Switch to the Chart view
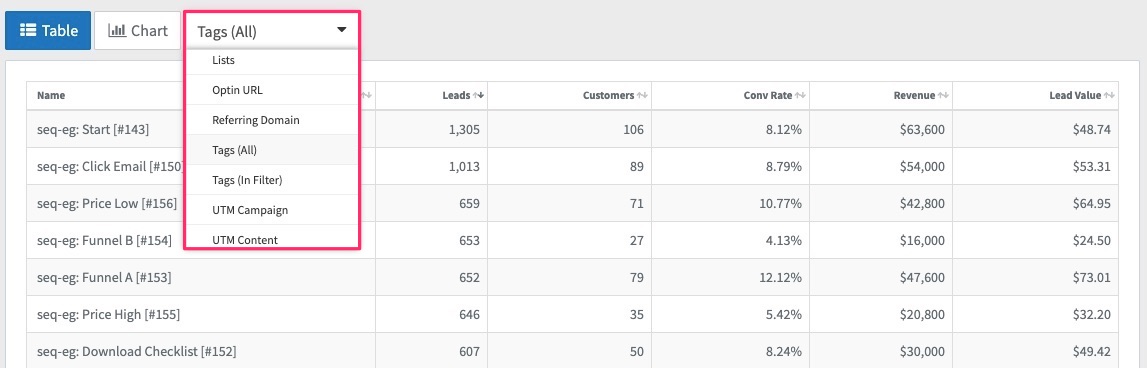The image size is (1147, 368). (x=138, y=31)
